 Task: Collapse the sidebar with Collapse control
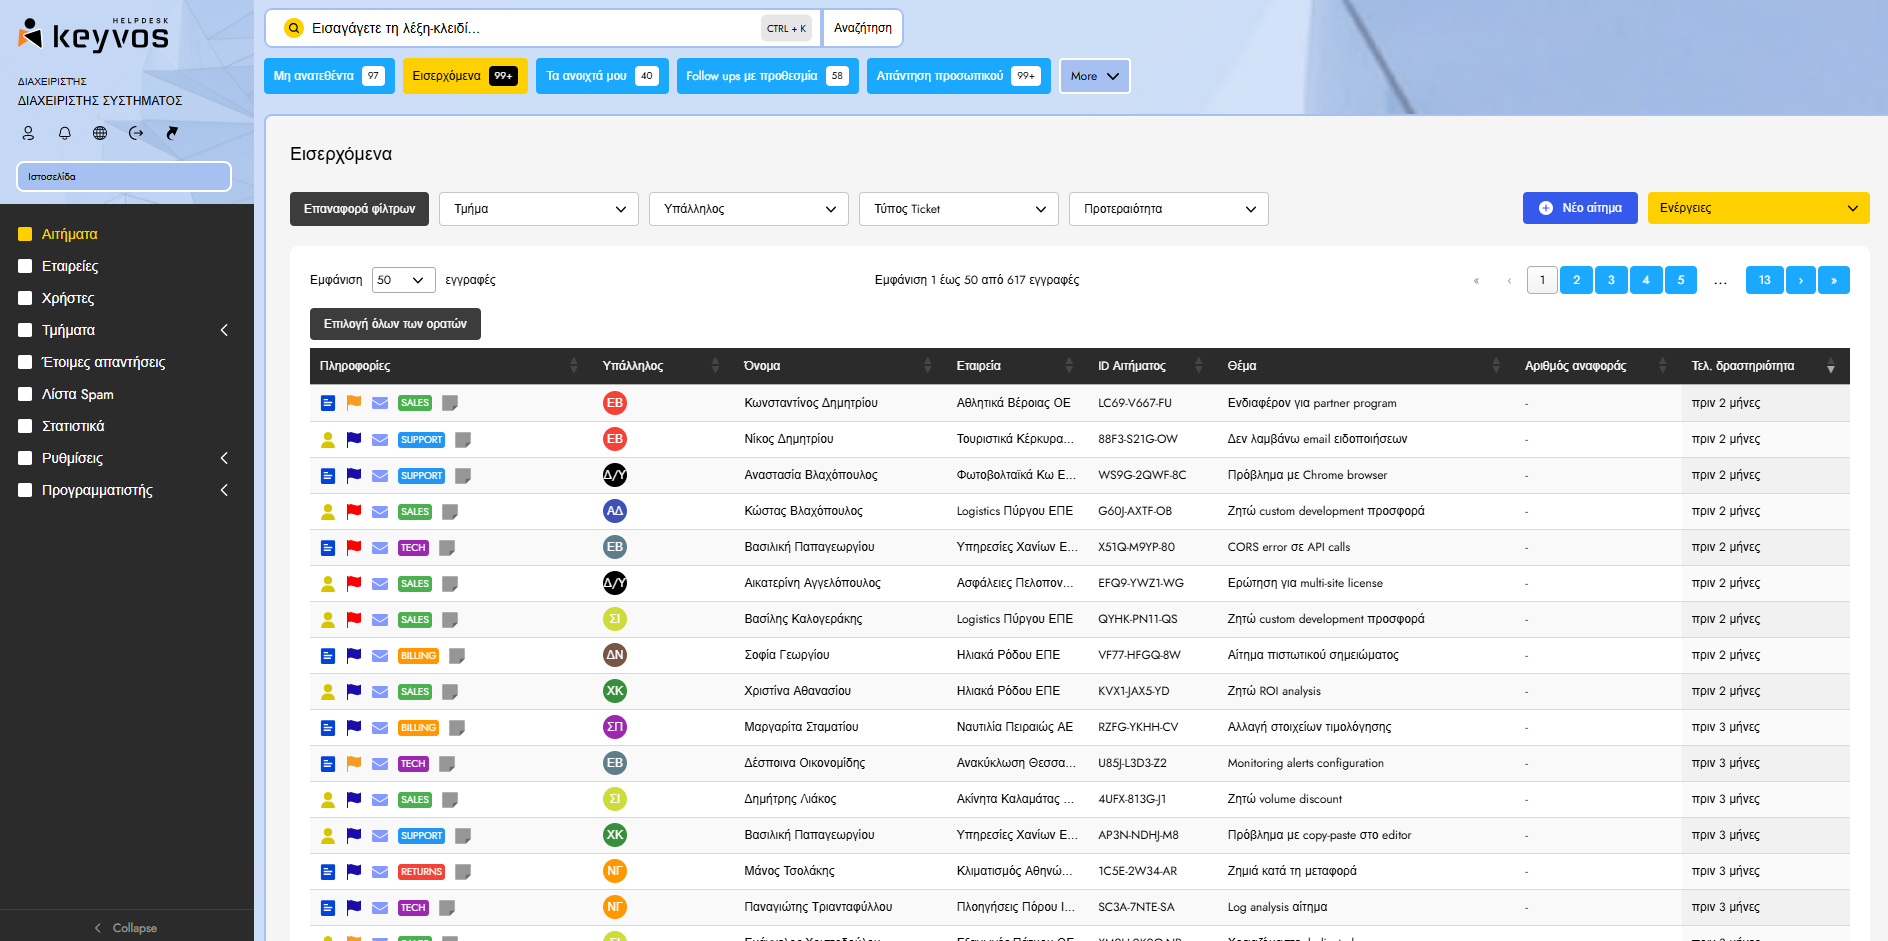[126, 928]
